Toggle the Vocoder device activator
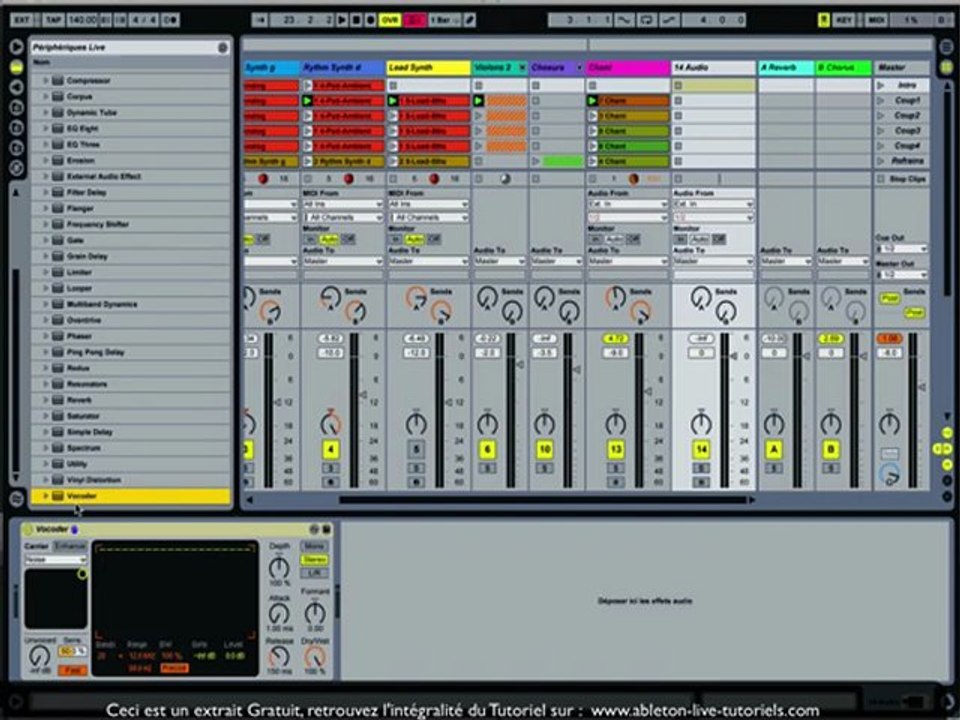Image resolution: width=960 pixels, height=720 pixels. [28, 529]
